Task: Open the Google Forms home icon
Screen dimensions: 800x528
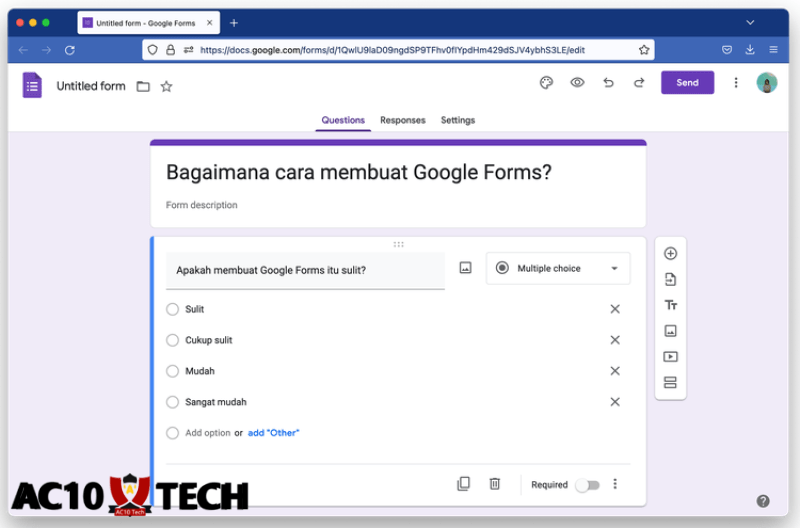Action: (x=32, y=85)
